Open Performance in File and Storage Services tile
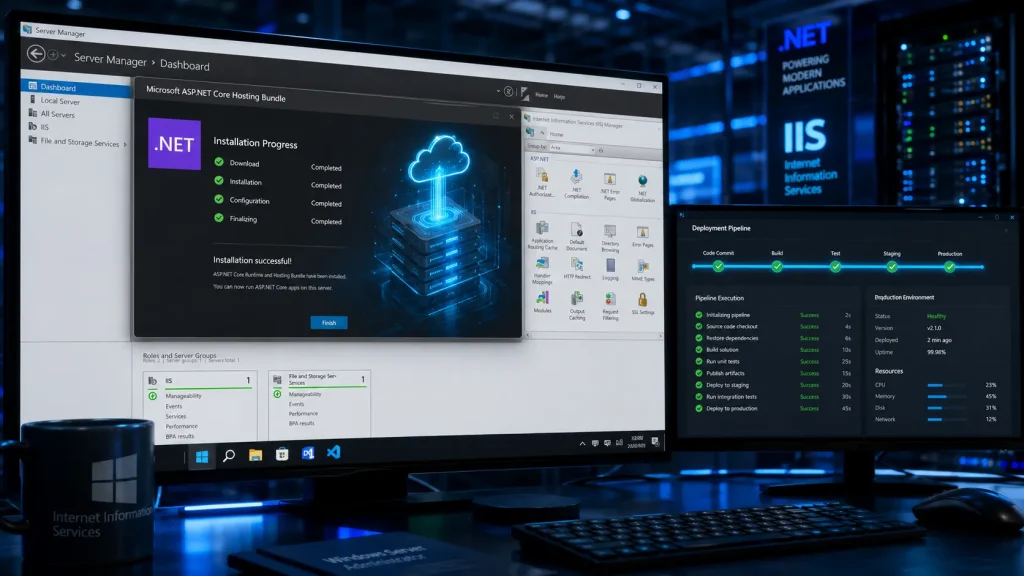 303,413
